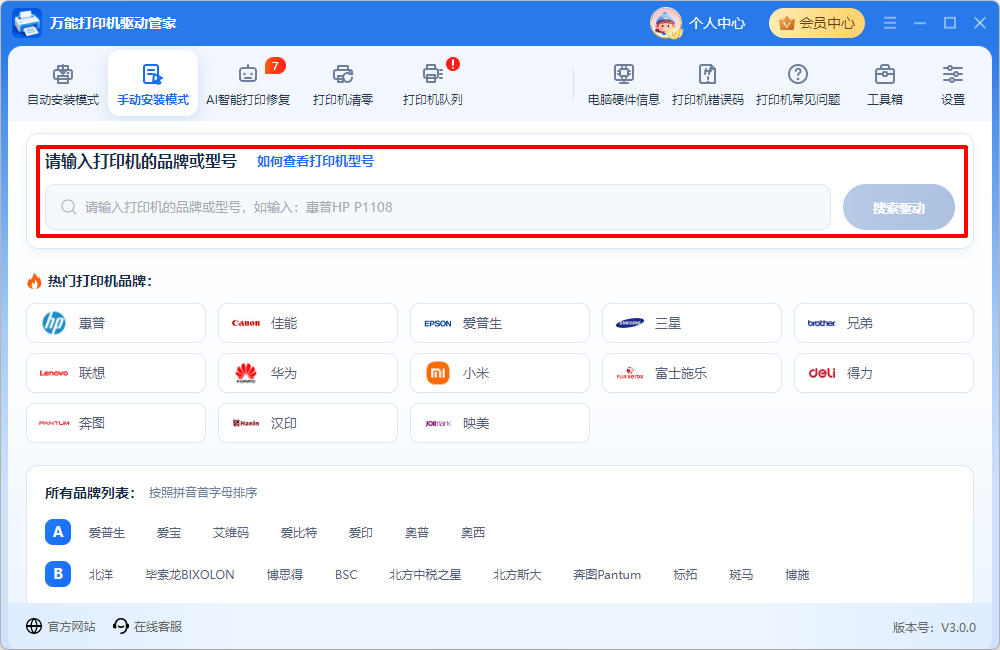Screen dimensions: 1000x650
Task: Choose 北洋 in brand list
Action: (x=101, y=575)
